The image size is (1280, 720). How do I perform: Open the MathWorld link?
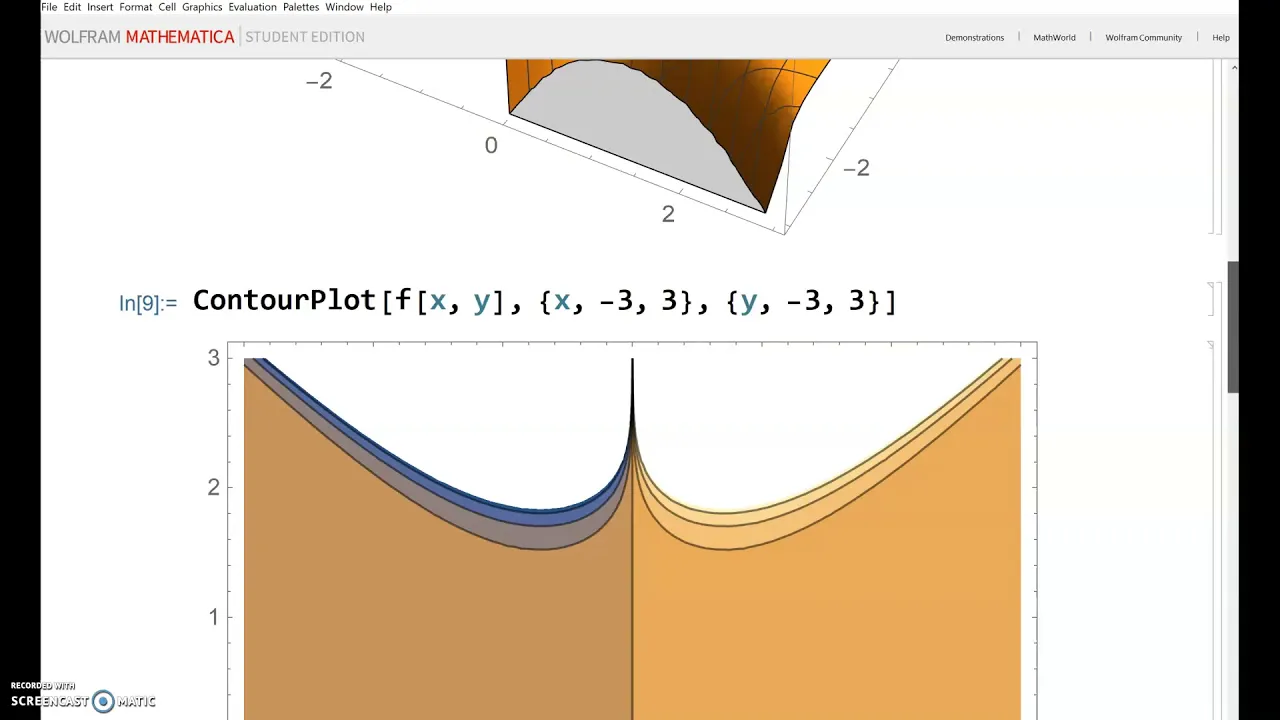1054,38
